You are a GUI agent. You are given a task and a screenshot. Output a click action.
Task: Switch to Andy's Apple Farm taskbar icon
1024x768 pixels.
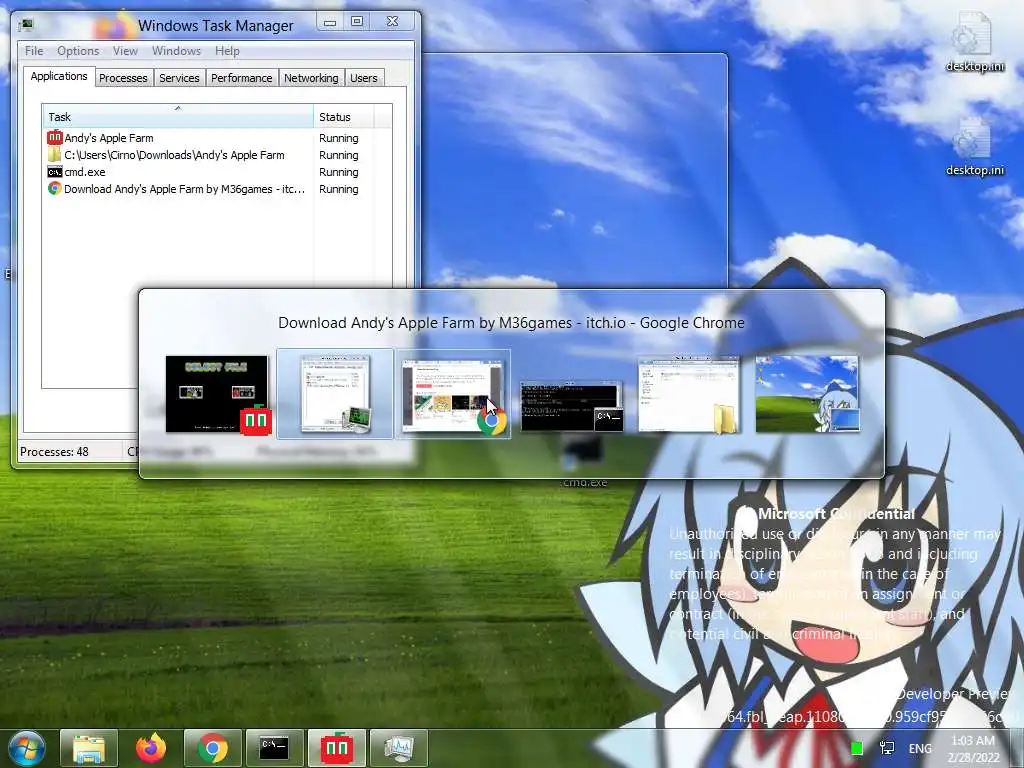tap(337, 748)
